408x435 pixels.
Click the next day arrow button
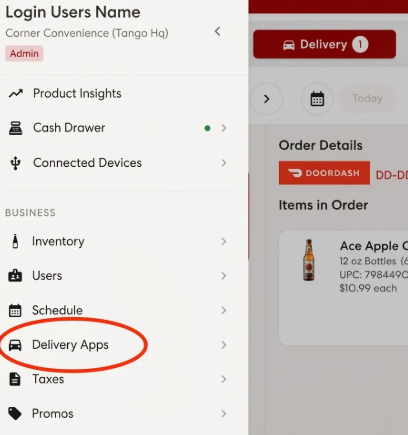pos(266,99)
